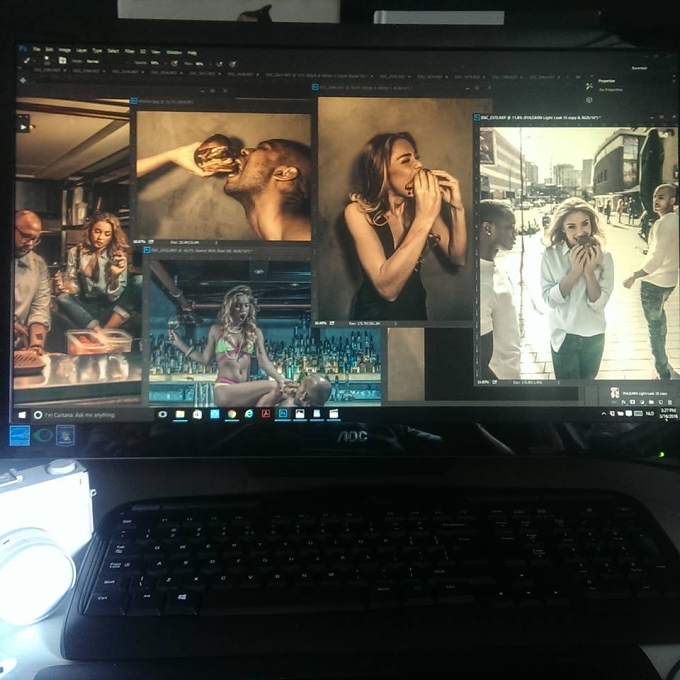Click the Cortana search box
The image size is (680, 680).
tap(92, 415)
